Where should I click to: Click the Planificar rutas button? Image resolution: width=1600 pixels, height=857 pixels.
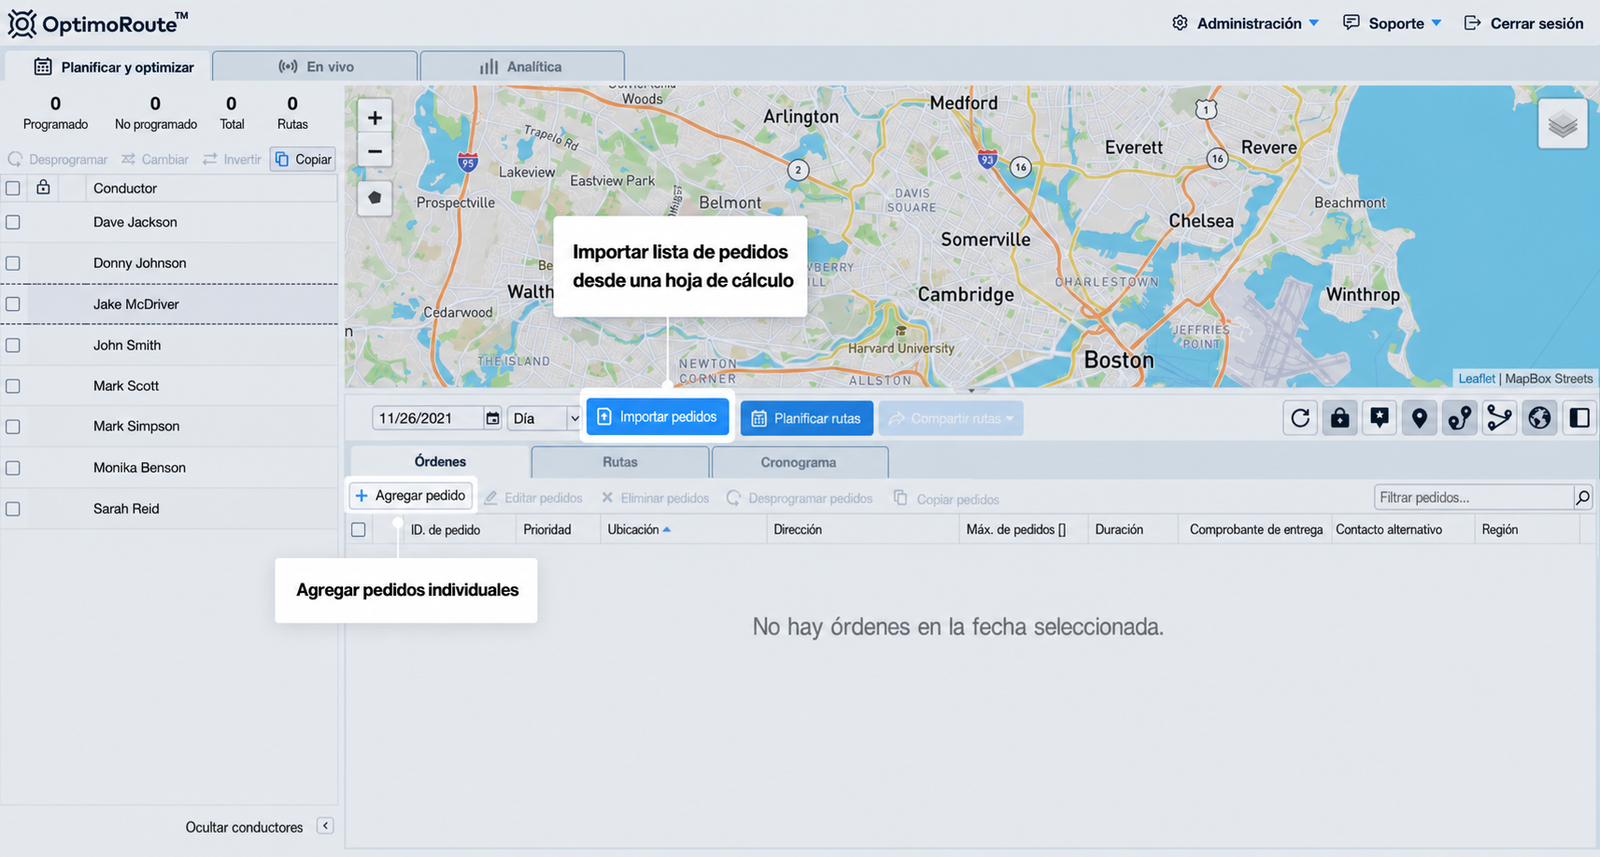point(807,418)
